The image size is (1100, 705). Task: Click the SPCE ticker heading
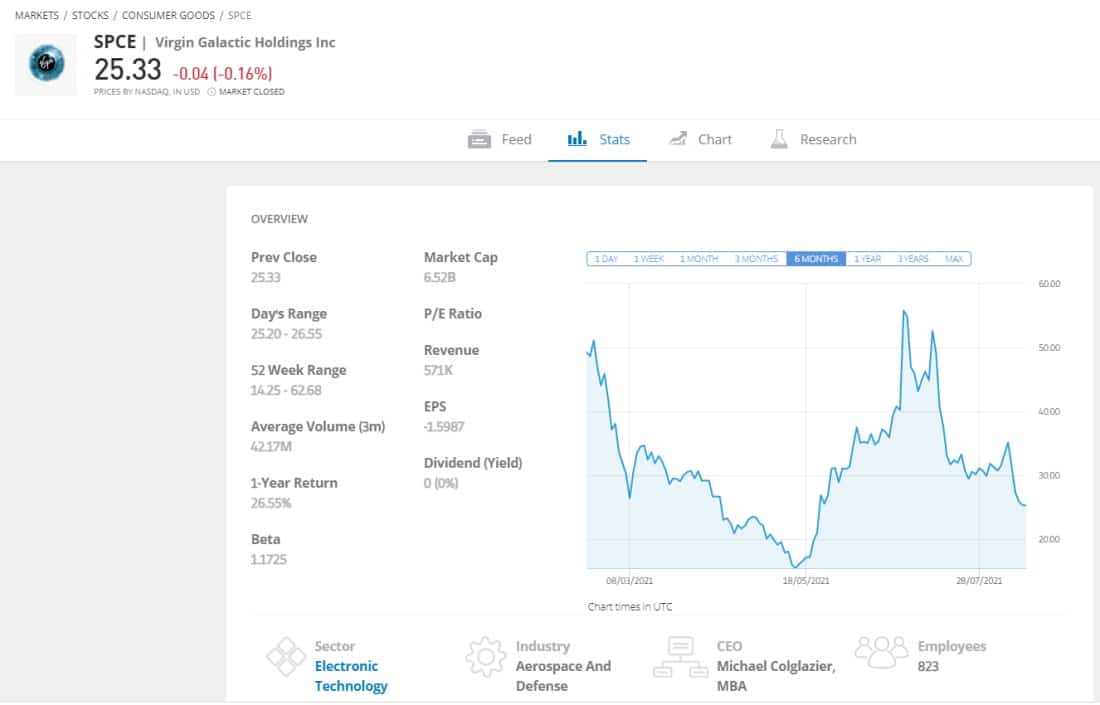(x=115, y=42)
